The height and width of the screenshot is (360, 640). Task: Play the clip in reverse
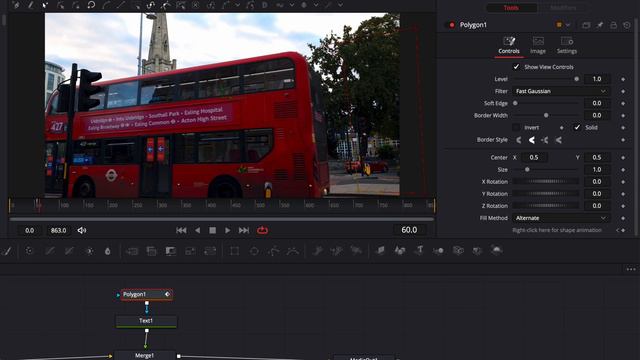click(198, 230)
